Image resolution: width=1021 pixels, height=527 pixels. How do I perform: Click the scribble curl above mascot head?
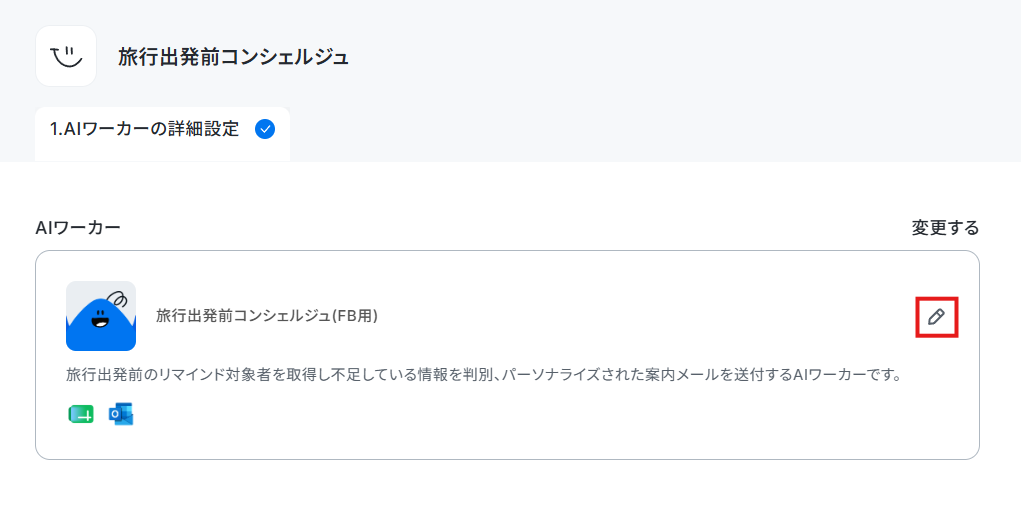pos(117,300)
